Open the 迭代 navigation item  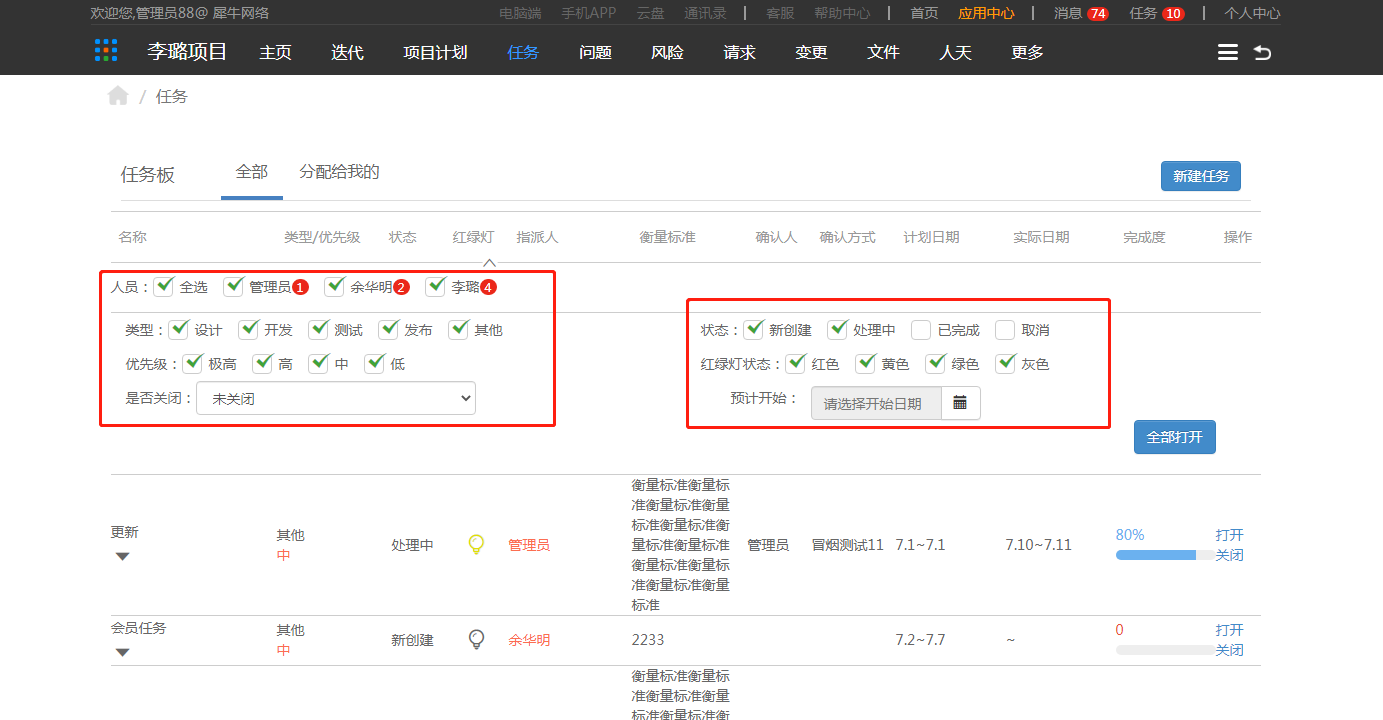point(347,52)
